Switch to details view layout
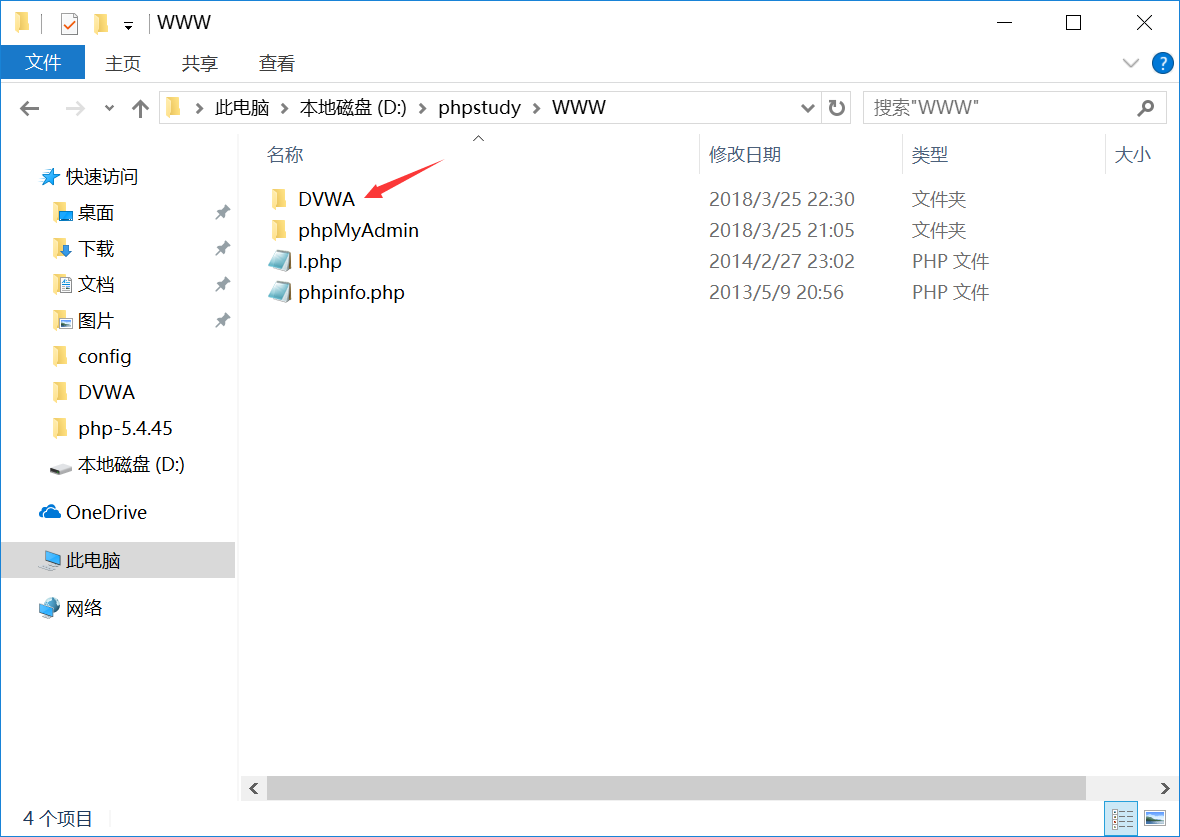 [x=1121, y=818]
